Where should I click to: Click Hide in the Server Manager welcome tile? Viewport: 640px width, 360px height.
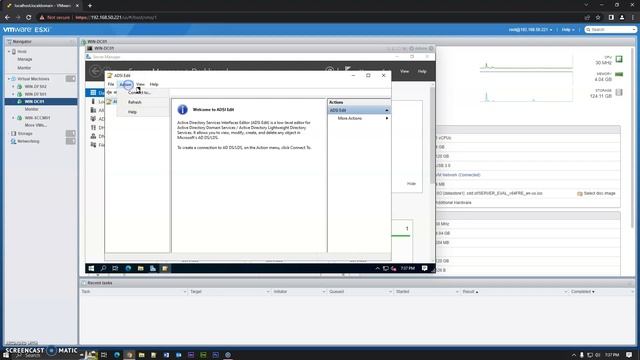[x=411, y=184]
